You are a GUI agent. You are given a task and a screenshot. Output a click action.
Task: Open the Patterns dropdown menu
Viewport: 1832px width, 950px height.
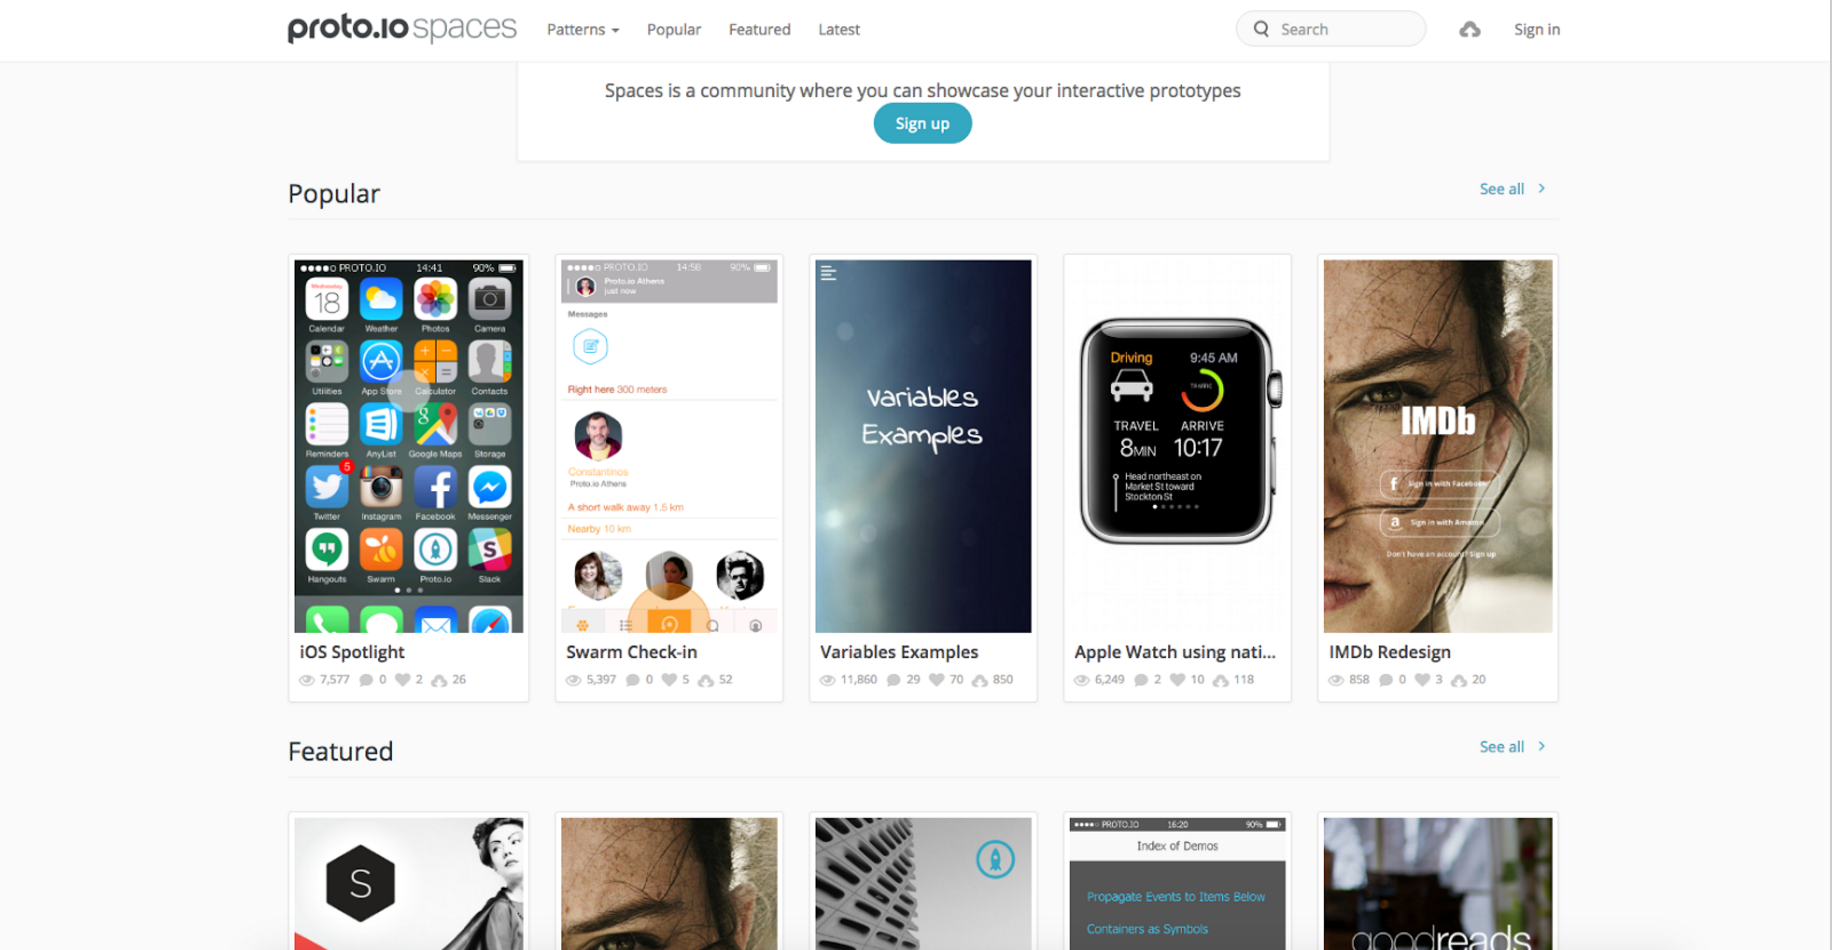tap(583, 30)
